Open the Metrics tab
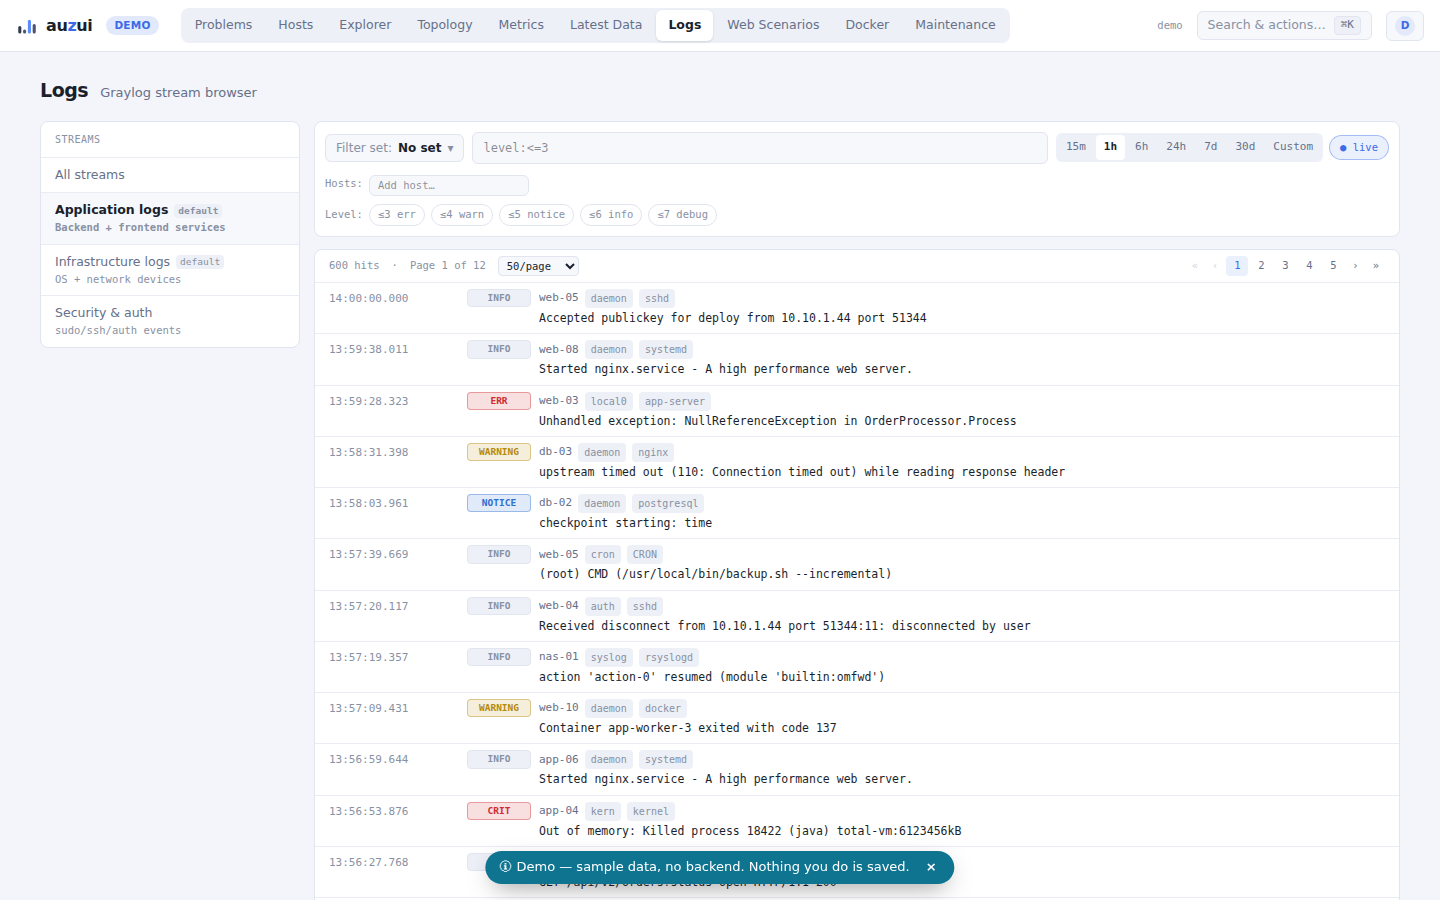Image resolution: width=1440 pixels, height=900 pixels. (521, 25)
